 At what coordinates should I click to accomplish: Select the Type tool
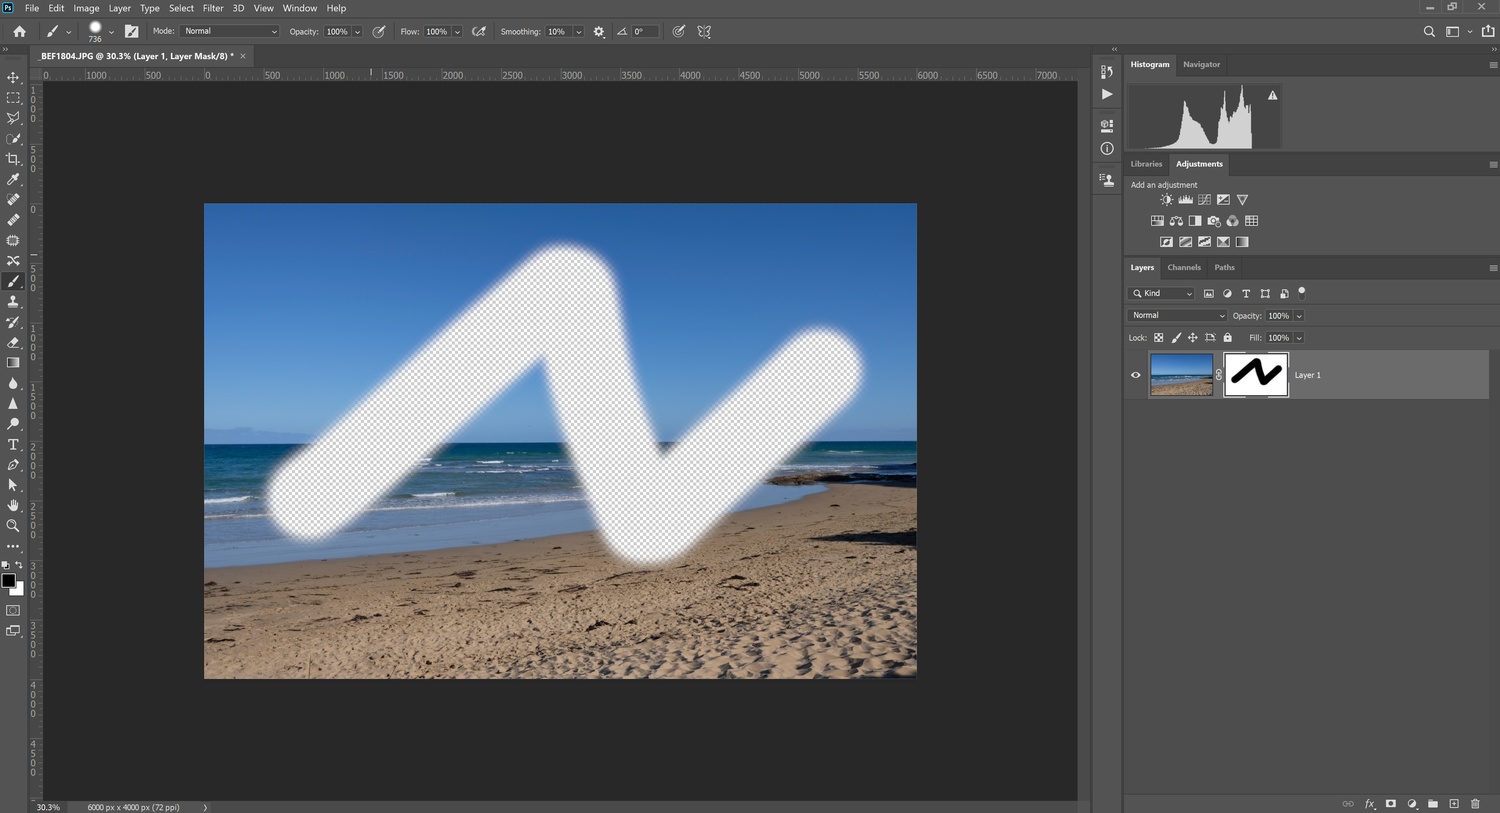(13, 444)
